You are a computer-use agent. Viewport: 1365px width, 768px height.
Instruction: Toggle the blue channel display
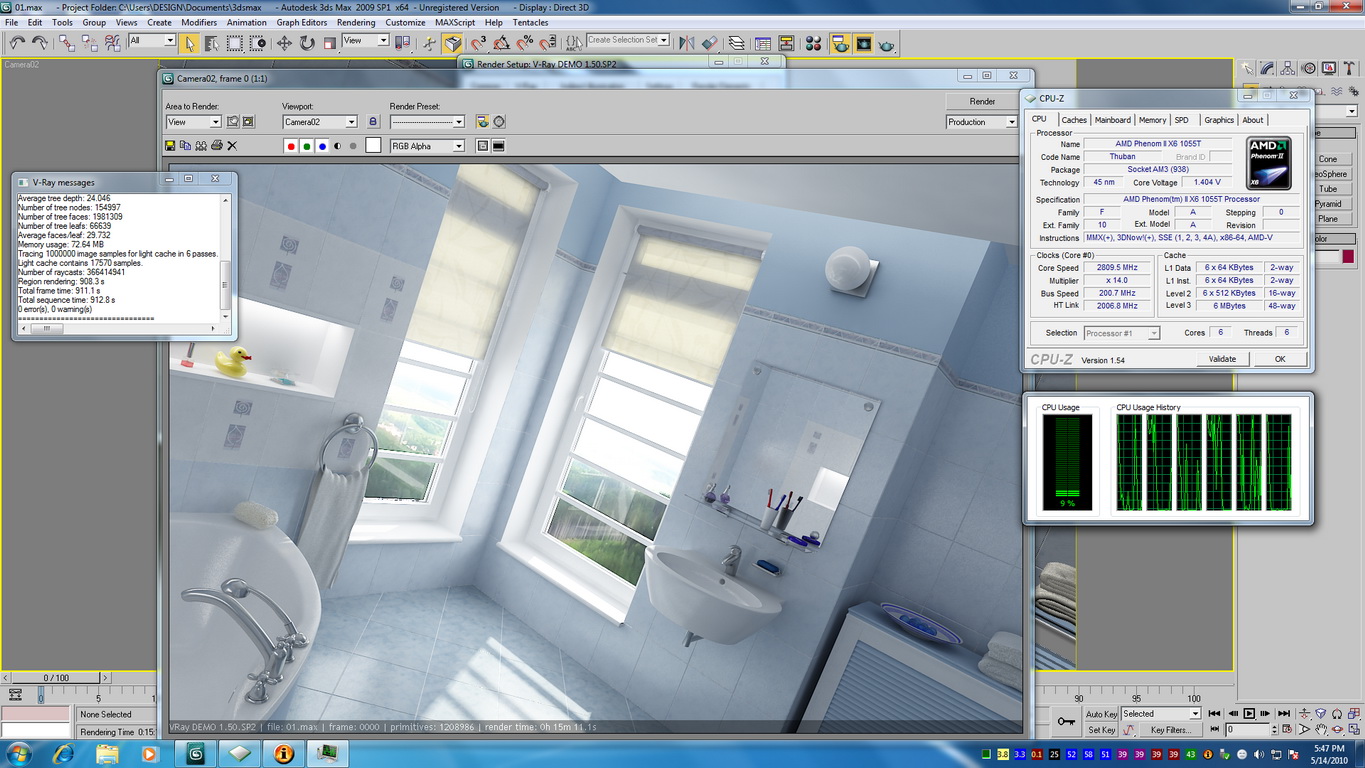322,146
